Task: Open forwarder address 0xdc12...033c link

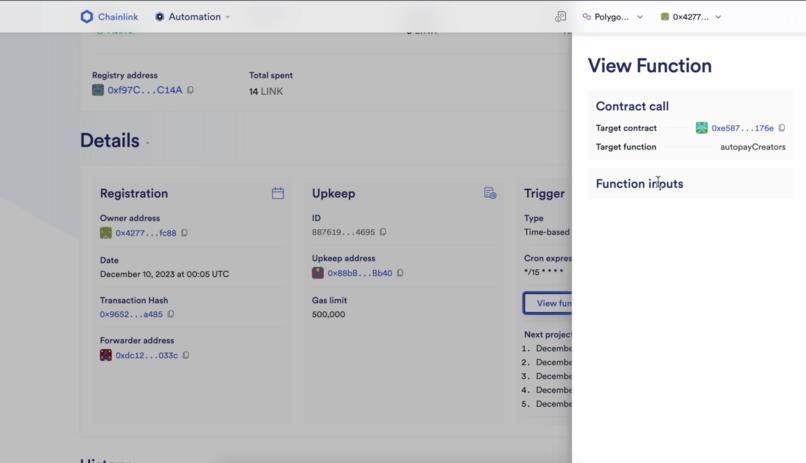Action: tap(146, 355)
